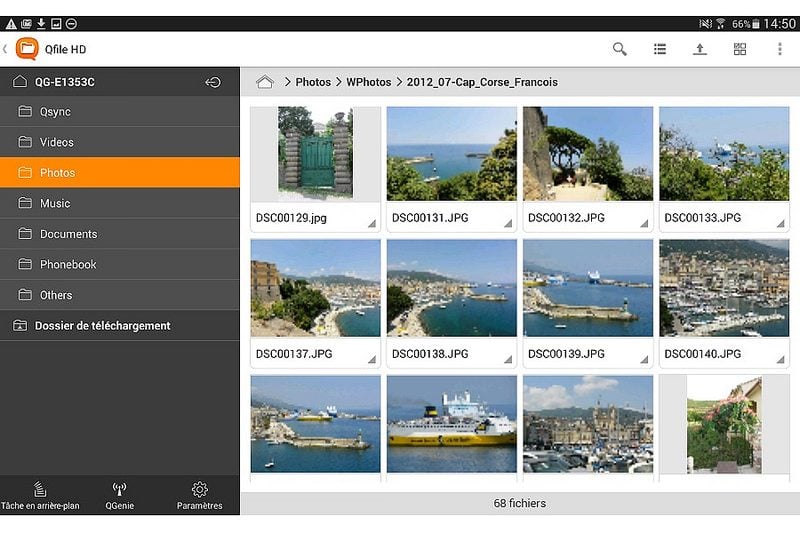Tap the logout icon beside QG-E1353C
Viewport: 800px width, 533px height.
[x=213, y=82]
